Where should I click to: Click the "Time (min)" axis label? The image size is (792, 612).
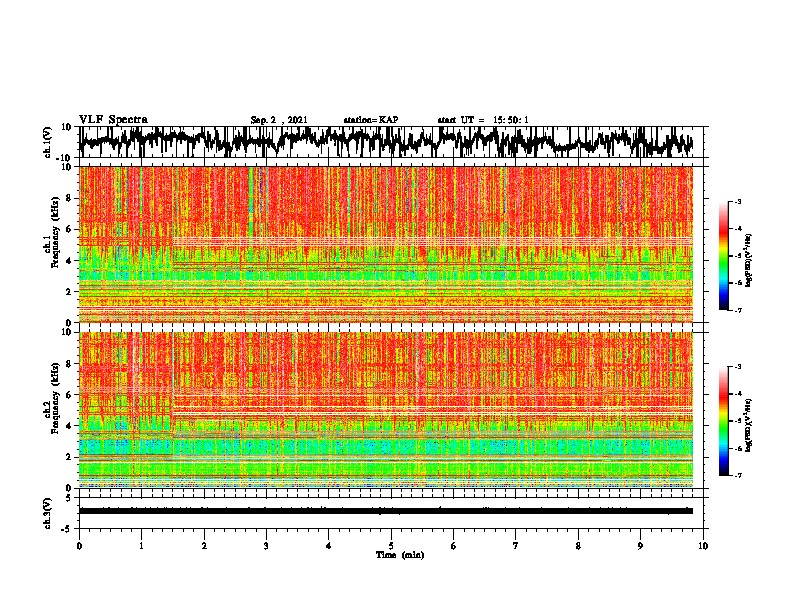[400, 555]
